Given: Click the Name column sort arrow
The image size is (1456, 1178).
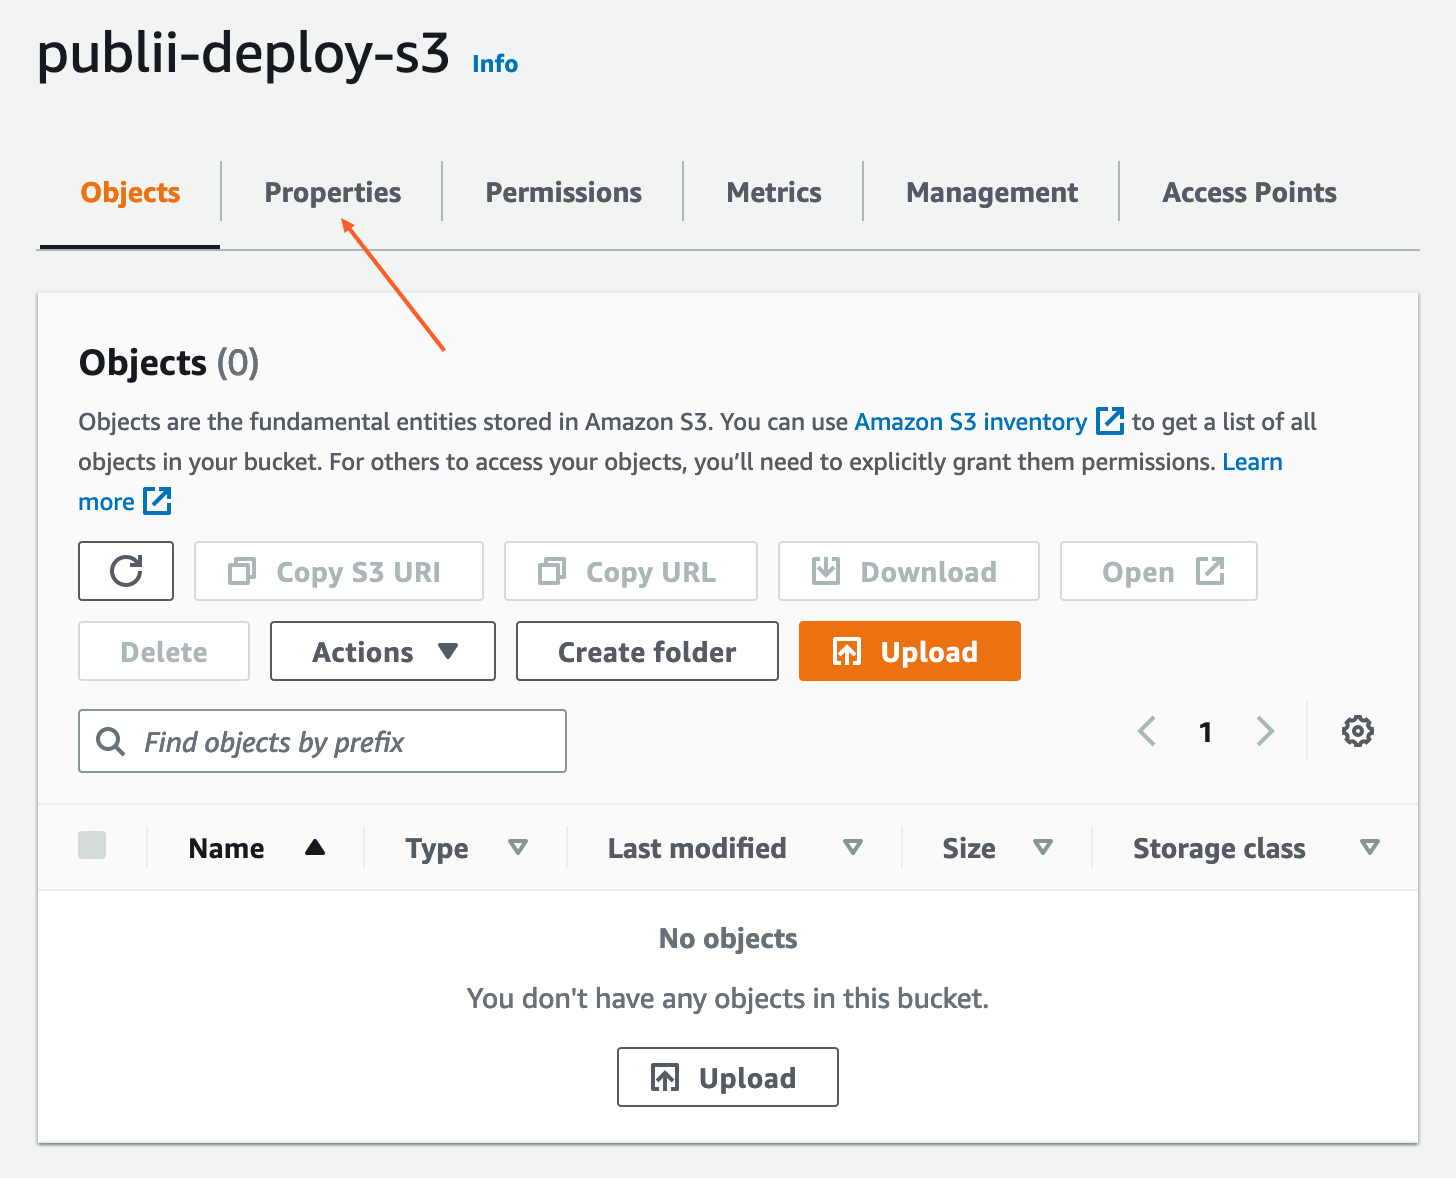Looking at the screenshot, I should click(x=315, y=848).
